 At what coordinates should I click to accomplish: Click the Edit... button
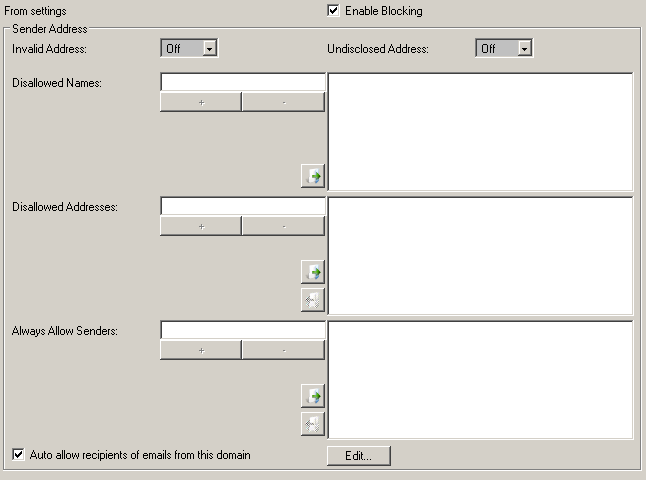click(x=358, y=456)
